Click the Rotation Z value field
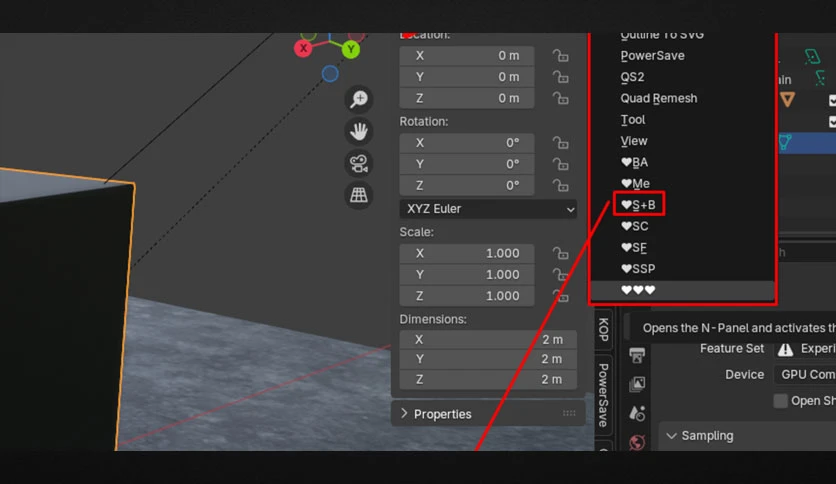This screenshot has height=484, width=836. coord(467,185)
